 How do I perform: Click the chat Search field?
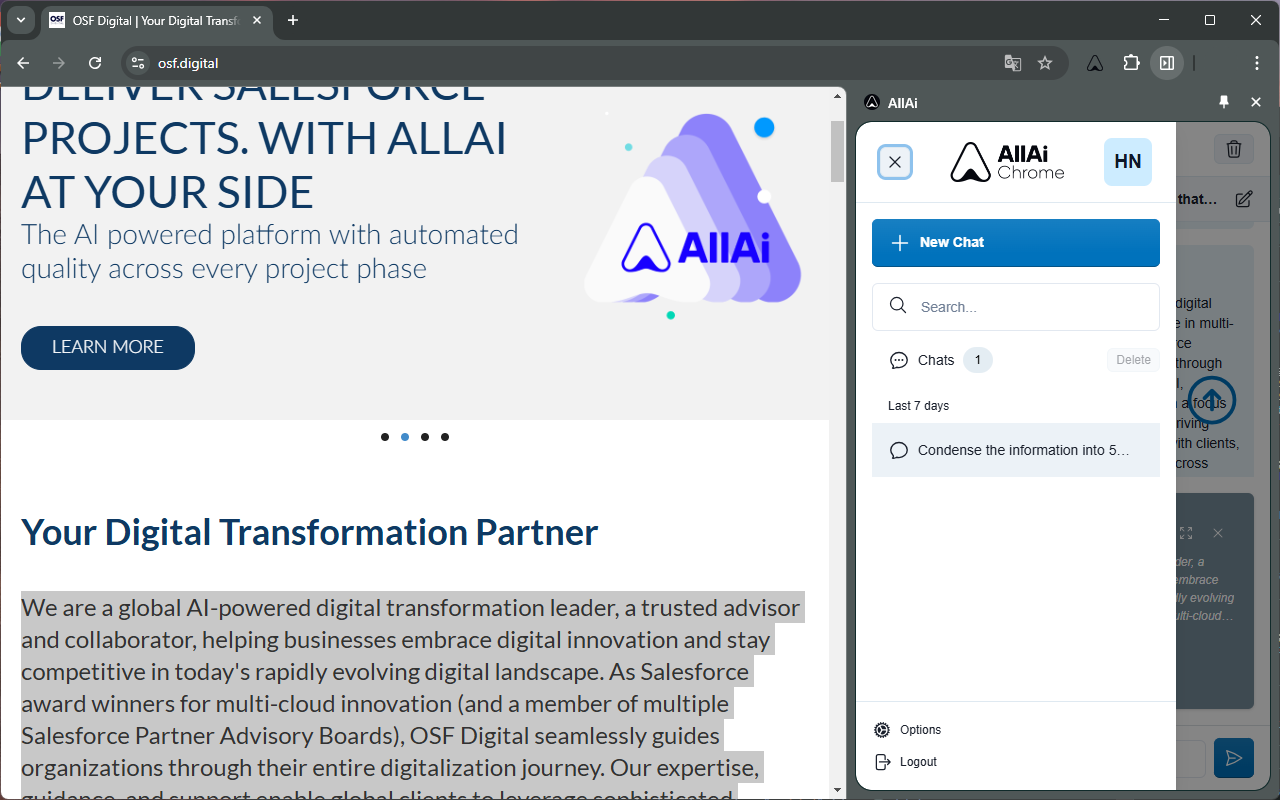pos(1016,307)
